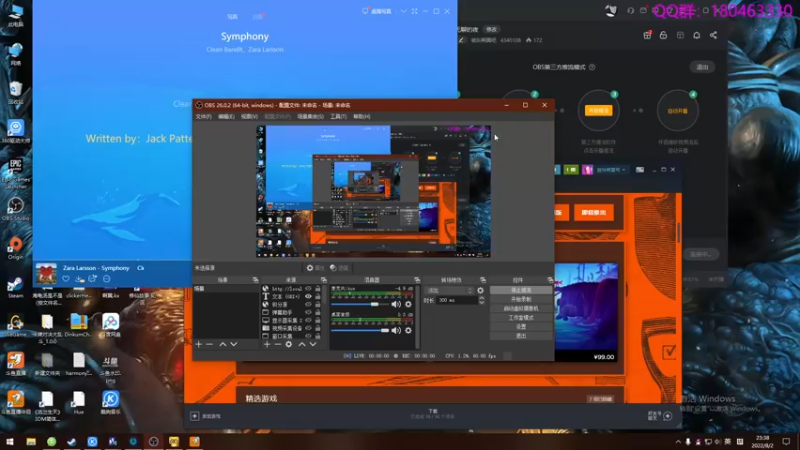Move source down in sources list
Viewport: 800px width, 450px height.
tap(313, 344)
